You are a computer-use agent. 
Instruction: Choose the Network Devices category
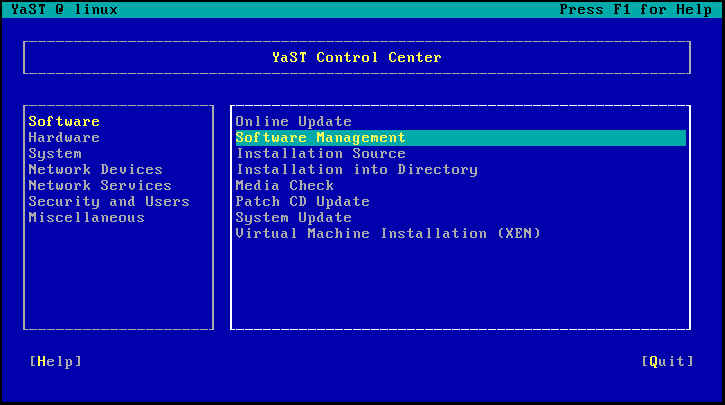tap(95, 170)
